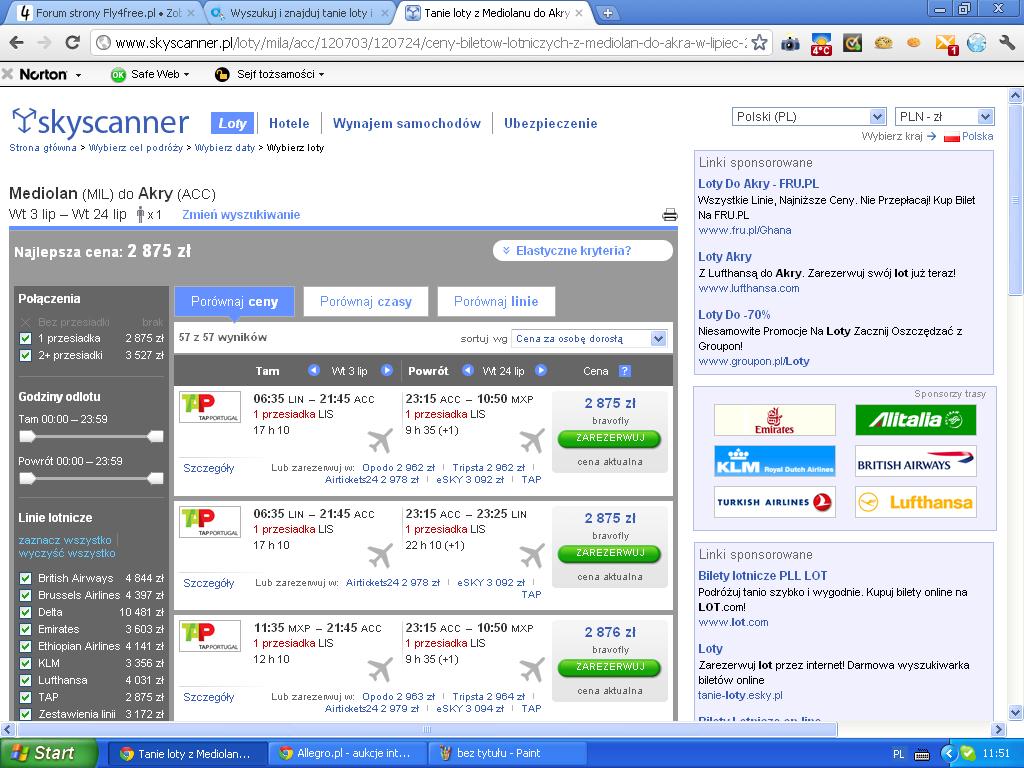Open the Hotele section
Image resolution: width=1024 pixels, height=768 pixels.
tap(289, 123)
